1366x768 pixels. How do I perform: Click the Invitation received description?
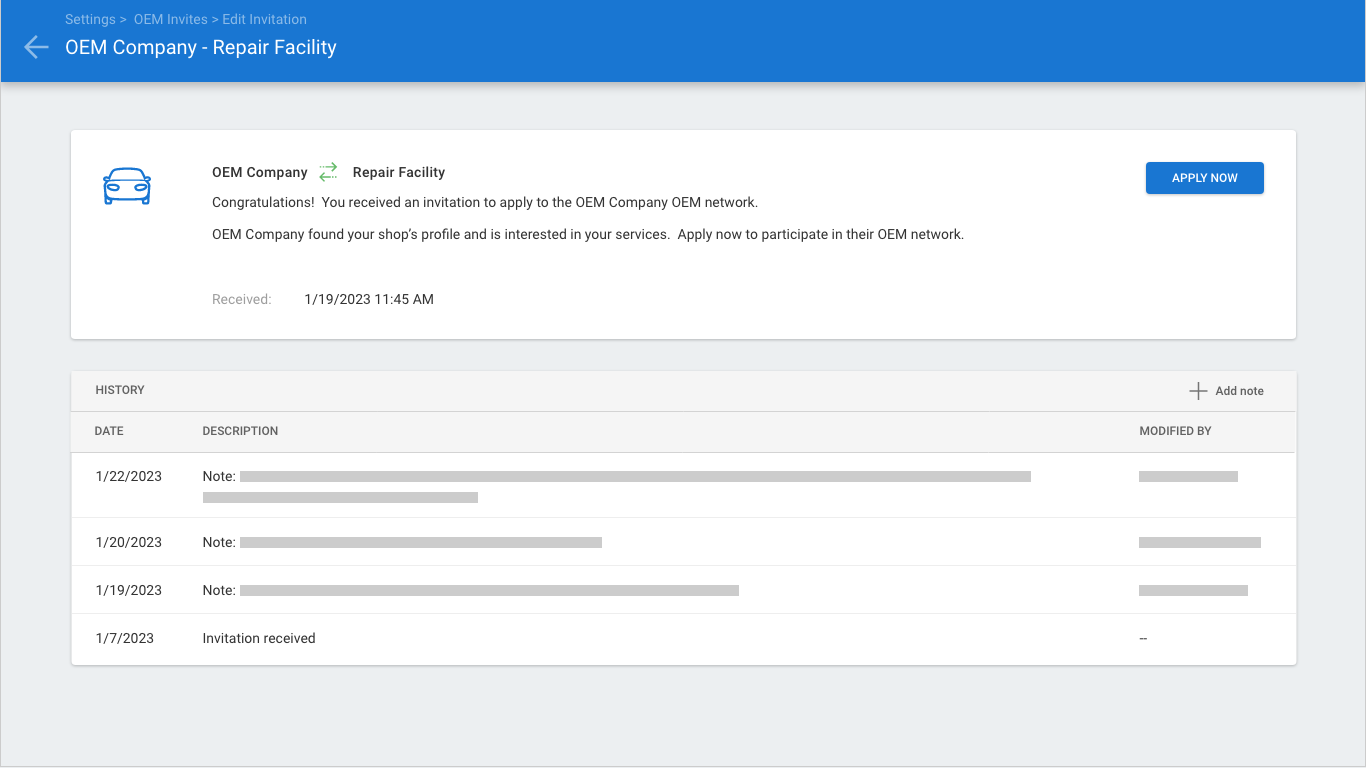coord(259,638)
